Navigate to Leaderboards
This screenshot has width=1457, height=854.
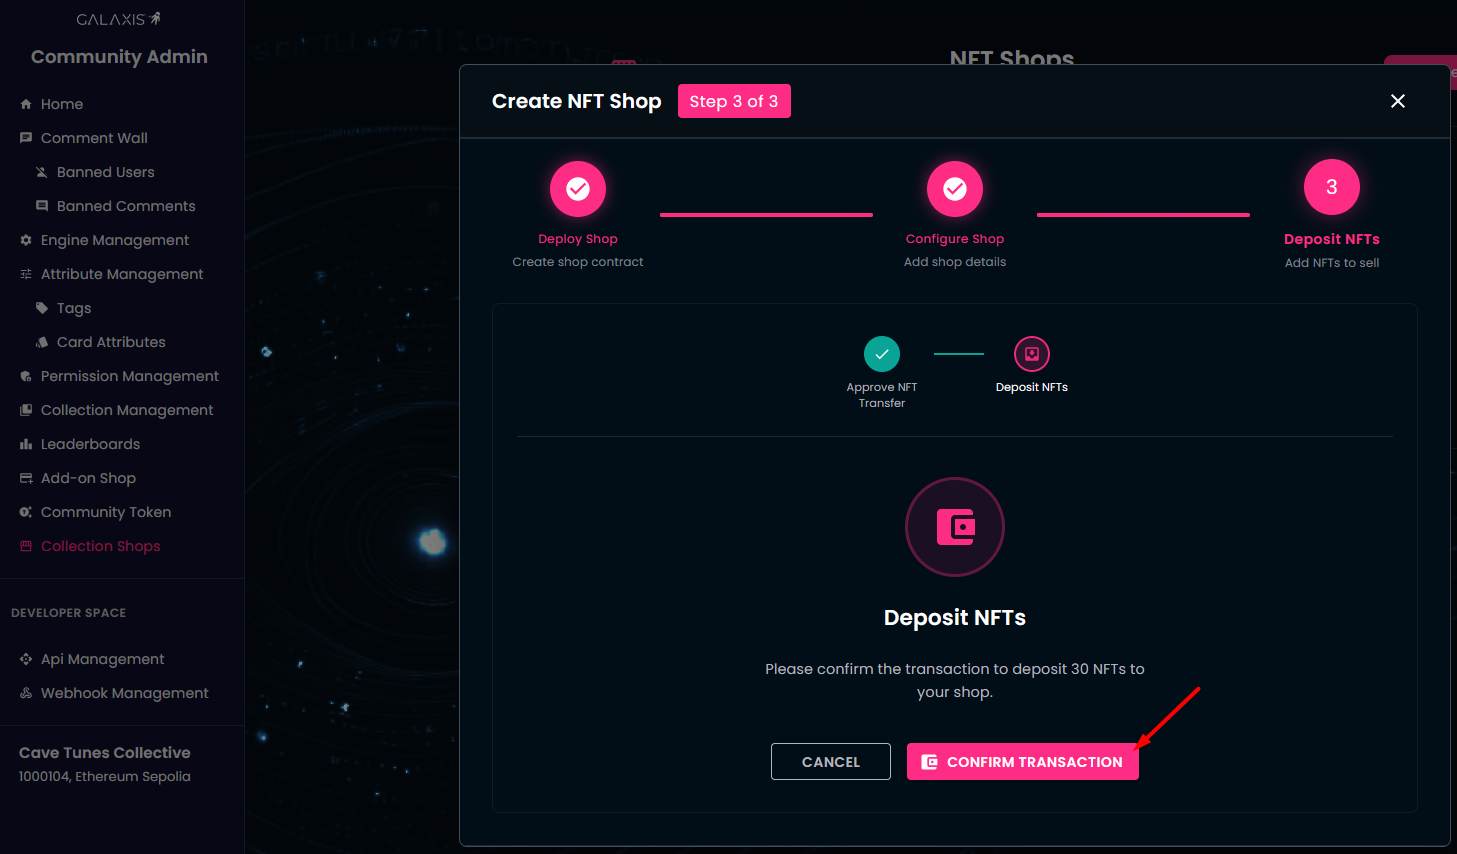[90, 444]
